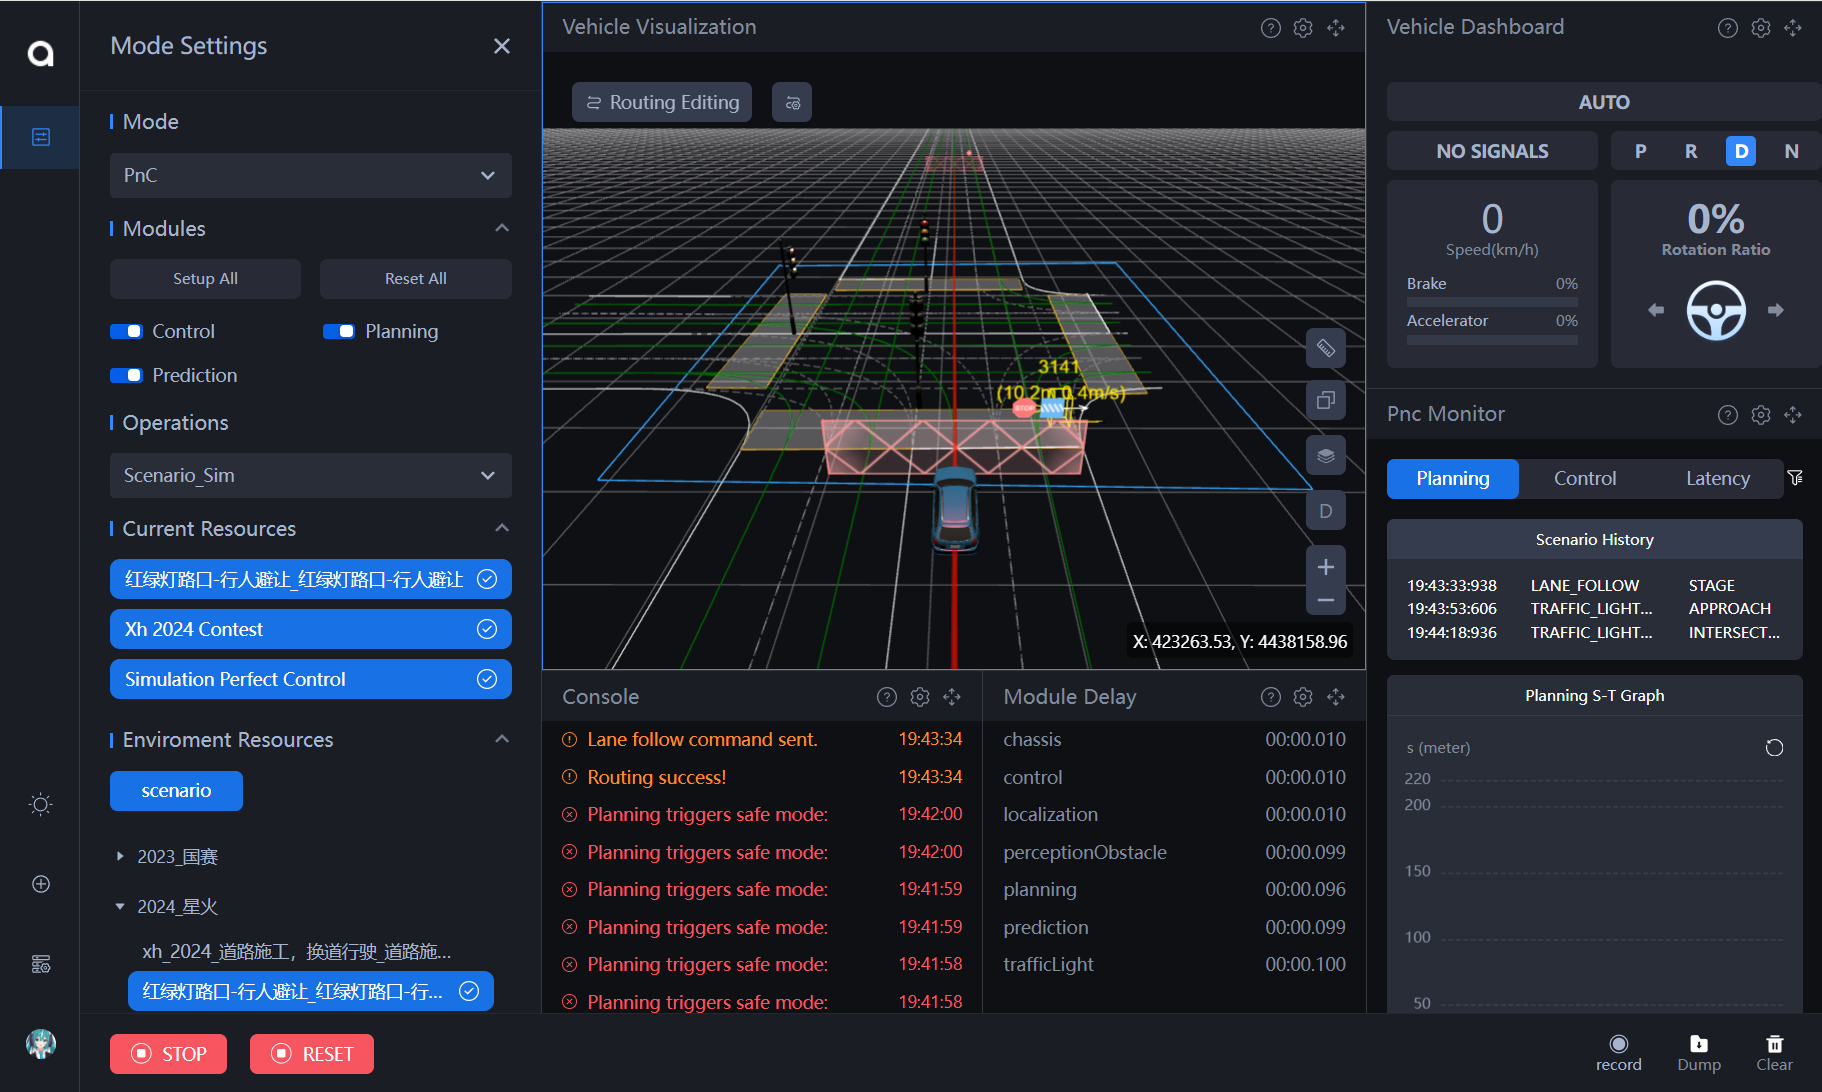The image size is (1822, 1092).
Task: Click the Dump icon
Action: pos(1698,1044)
